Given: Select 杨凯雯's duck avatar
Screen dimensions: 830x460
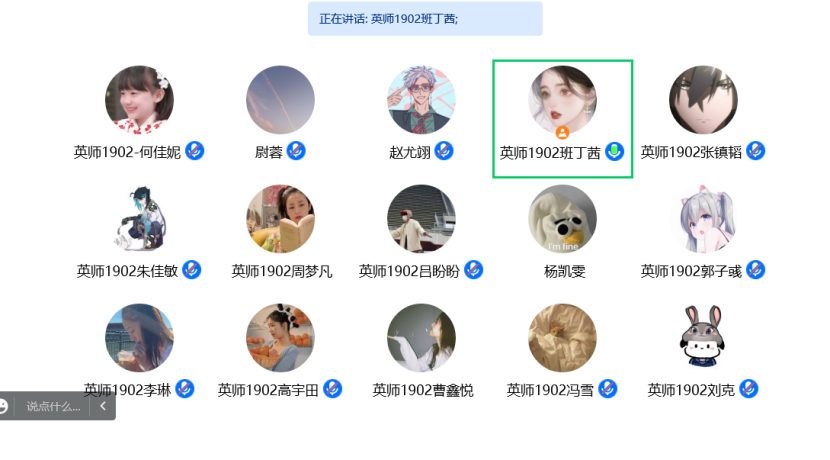Looking at the screenshot, I should pos(563,218).
